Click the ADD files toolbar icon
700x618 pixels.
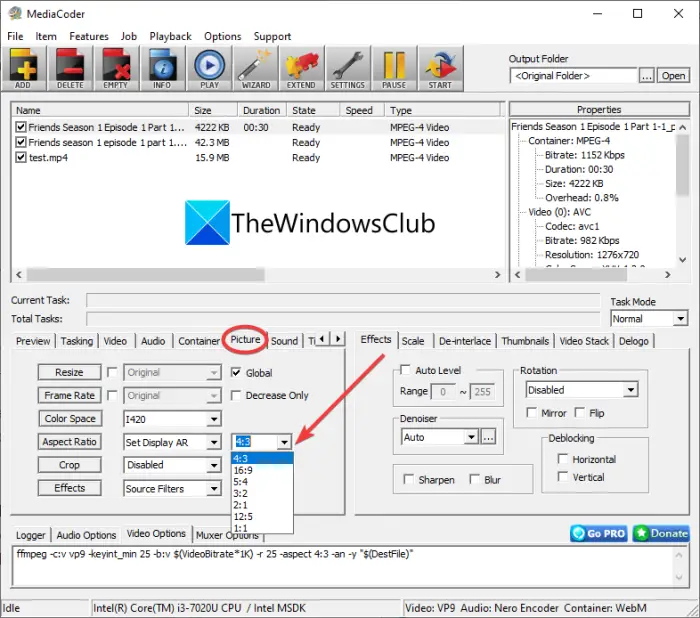(x=24, y=69)
